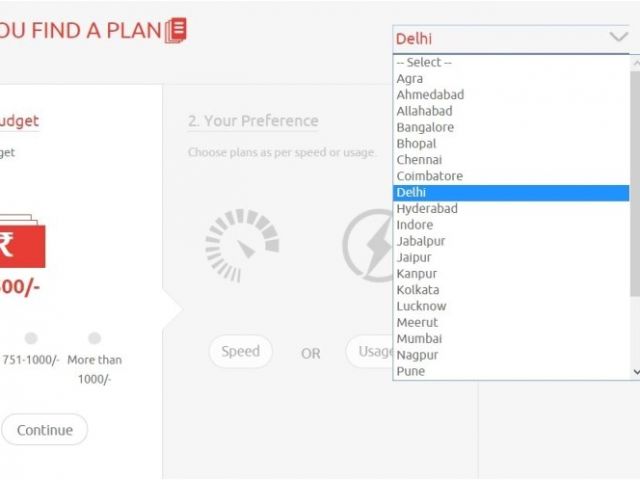Screen dimensions: 640x480
Task: Select Kolkata from the dropdown options
Action: pos(419,289)
